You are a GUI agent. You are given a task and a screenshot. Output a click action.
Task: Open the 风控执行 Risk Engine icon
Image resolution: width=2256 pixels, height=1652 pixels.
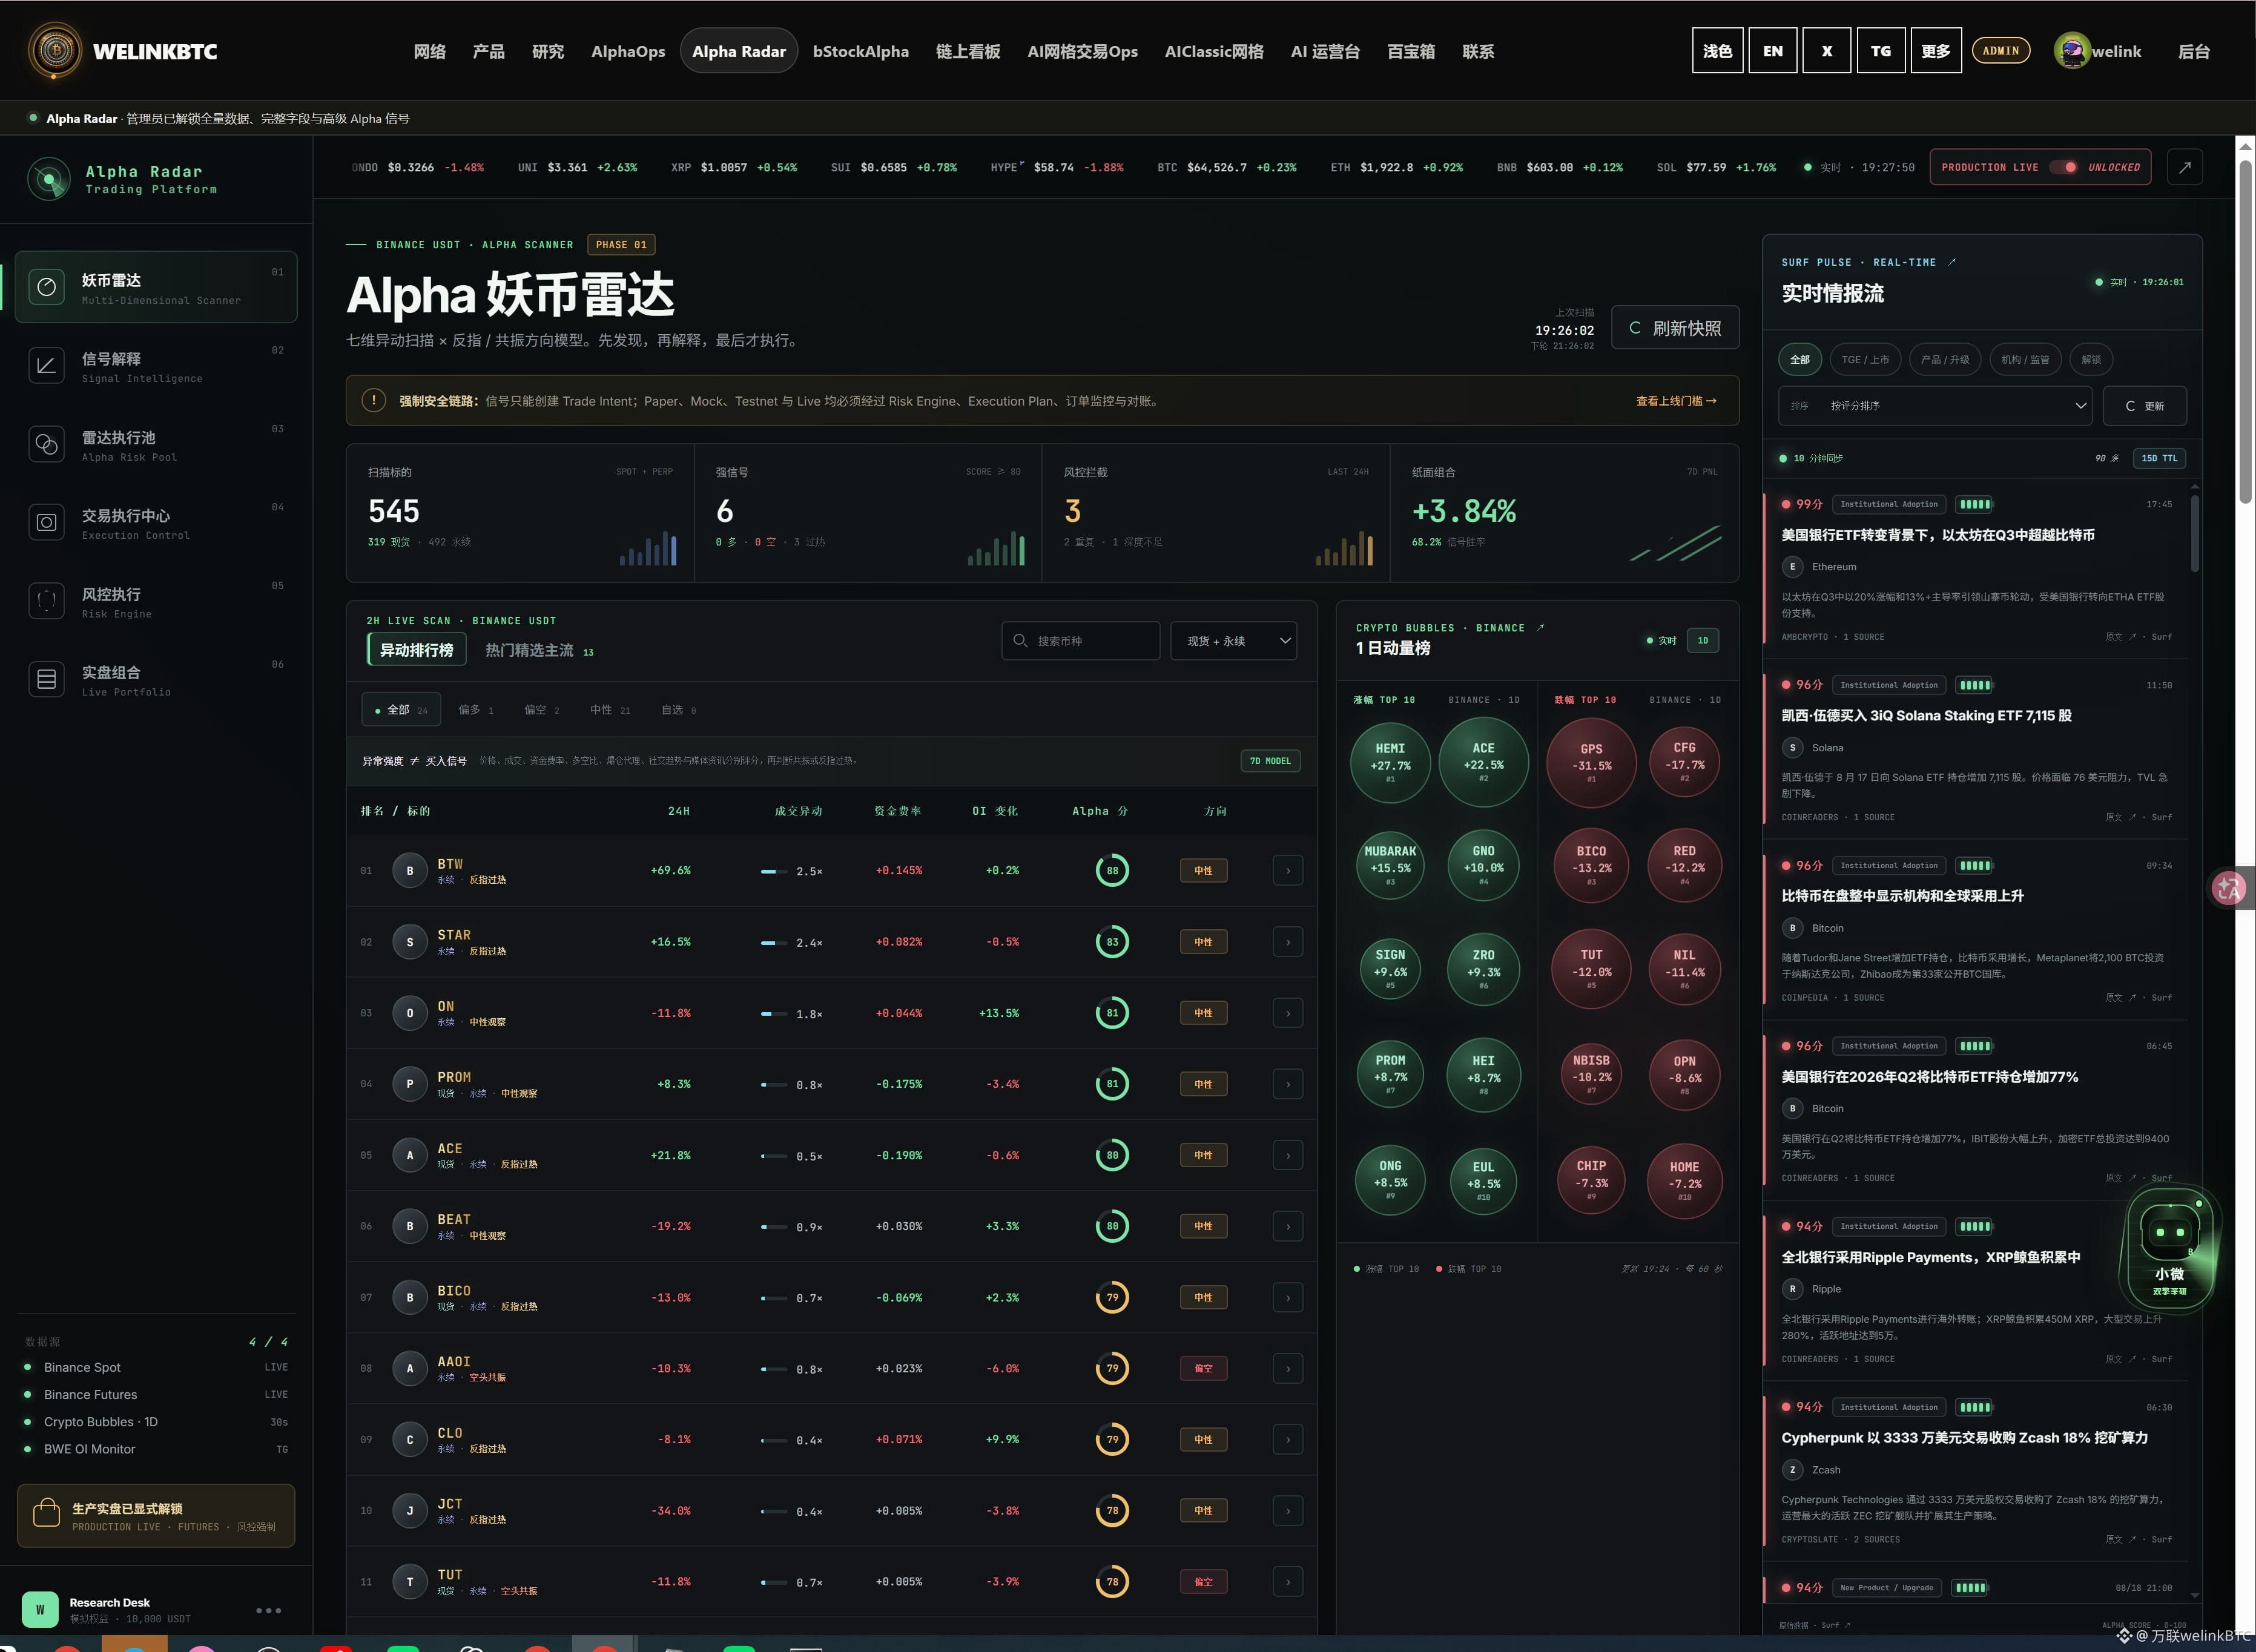46,601
